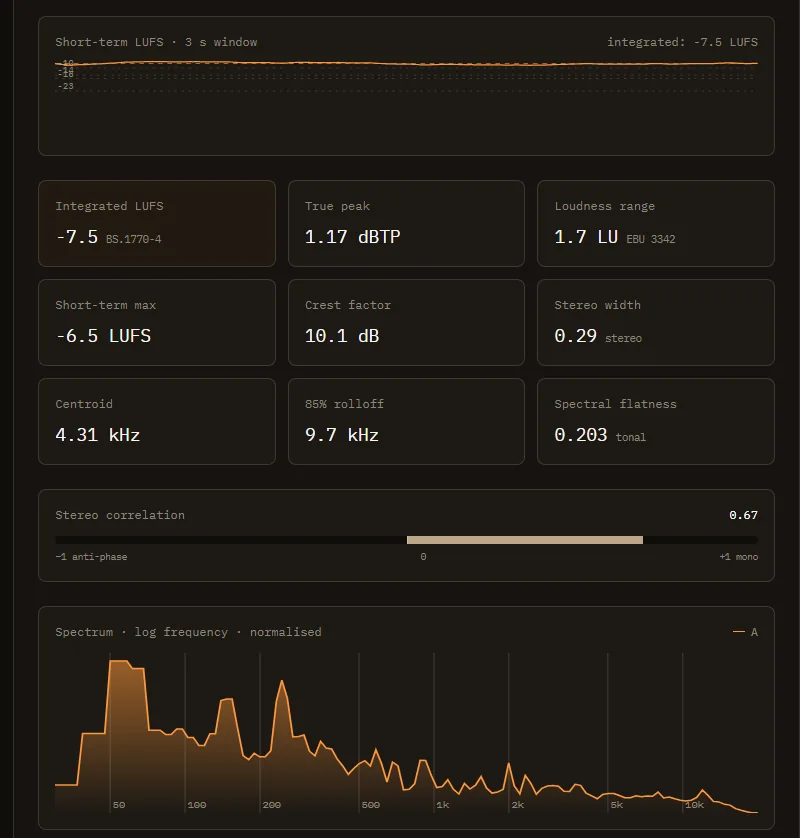This screenshot has width=800, height=838.
Task: Click the True peak 1.17 dBTP card
Action: point(406,223)
